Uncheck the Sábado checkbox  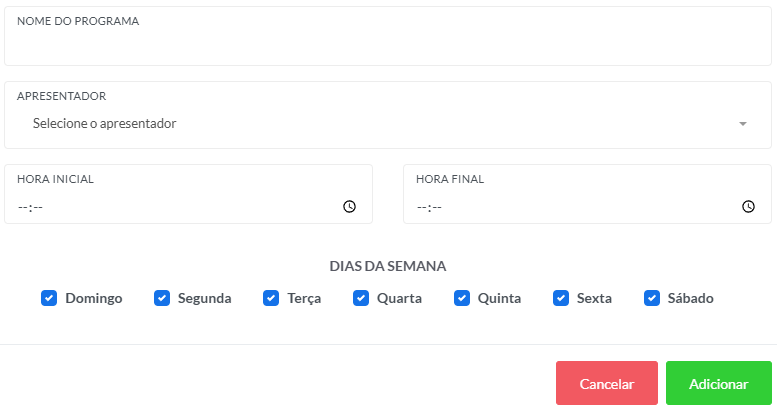(652, 298)
